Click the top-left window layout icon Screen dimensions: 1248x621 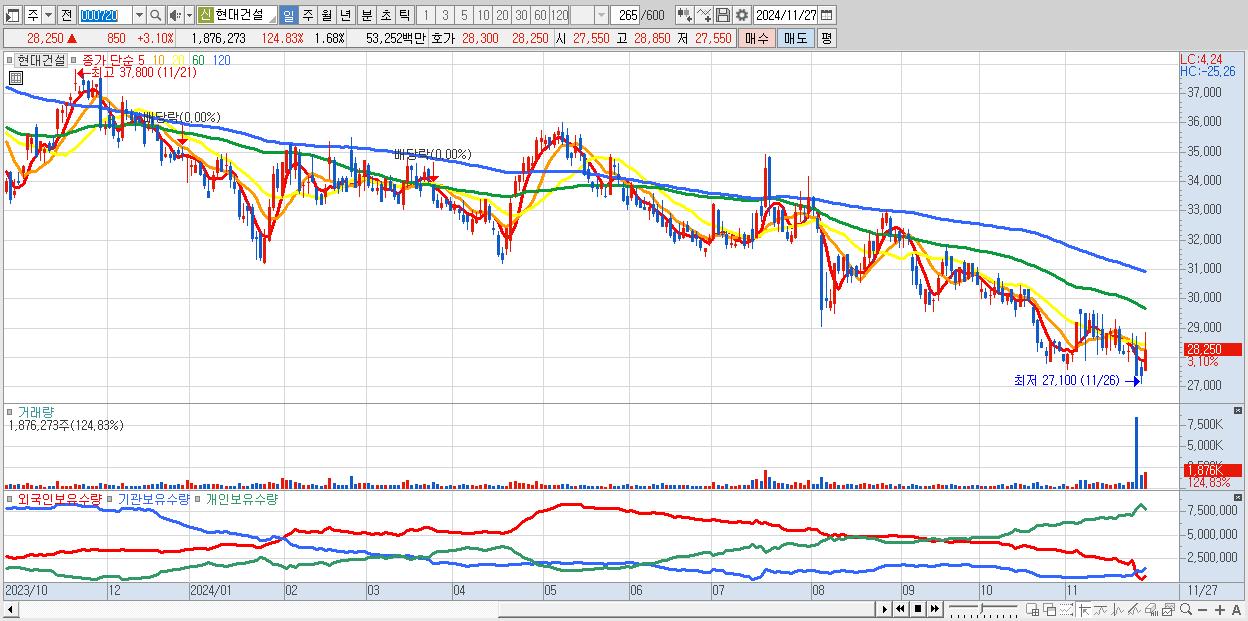(11, 15)
